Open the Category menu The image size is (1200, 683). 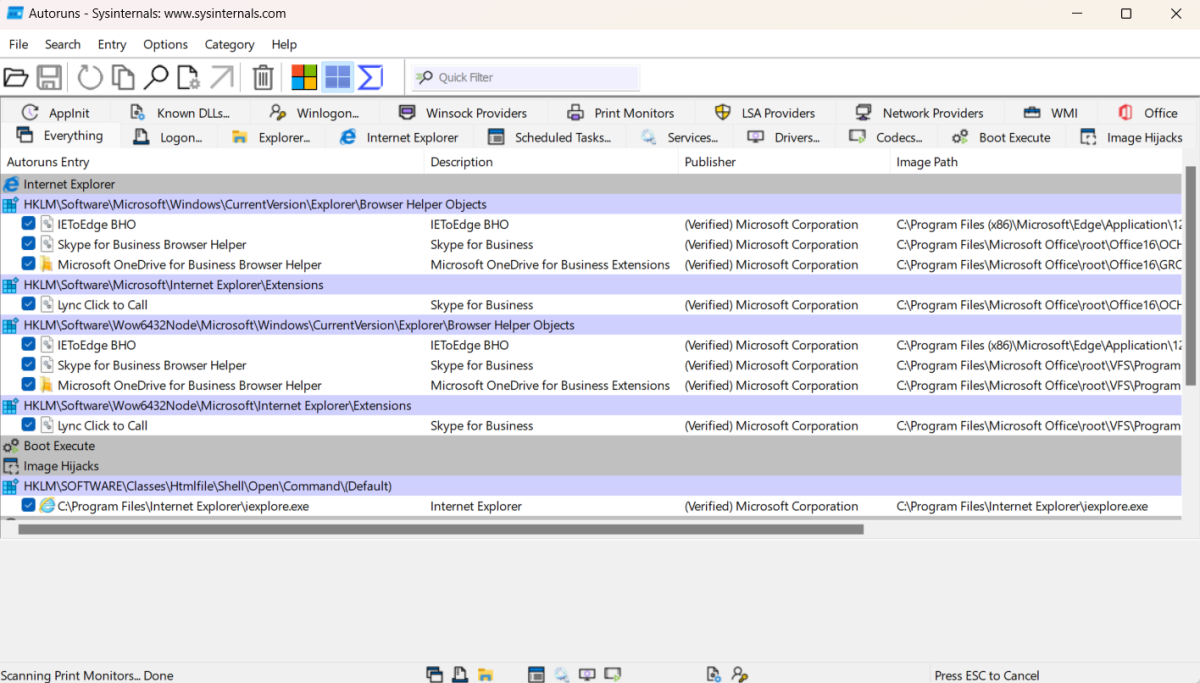click(229, 44)
